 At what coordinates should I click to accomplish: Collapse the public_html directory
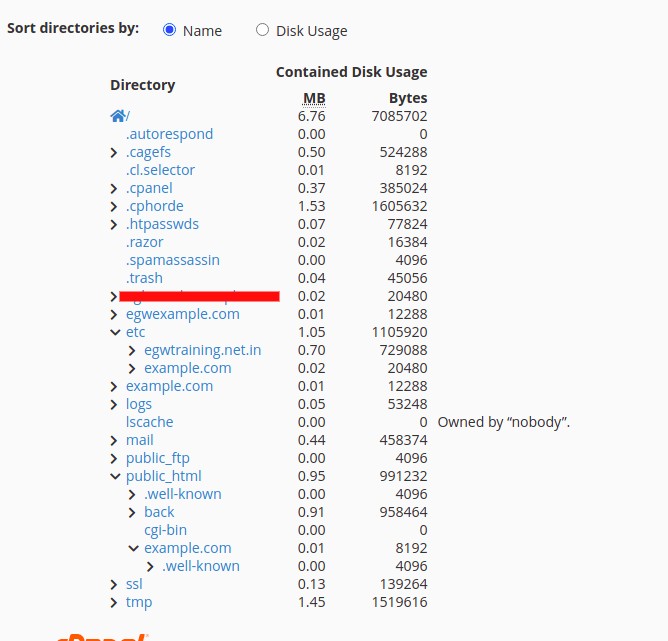(x=114, y=476)
